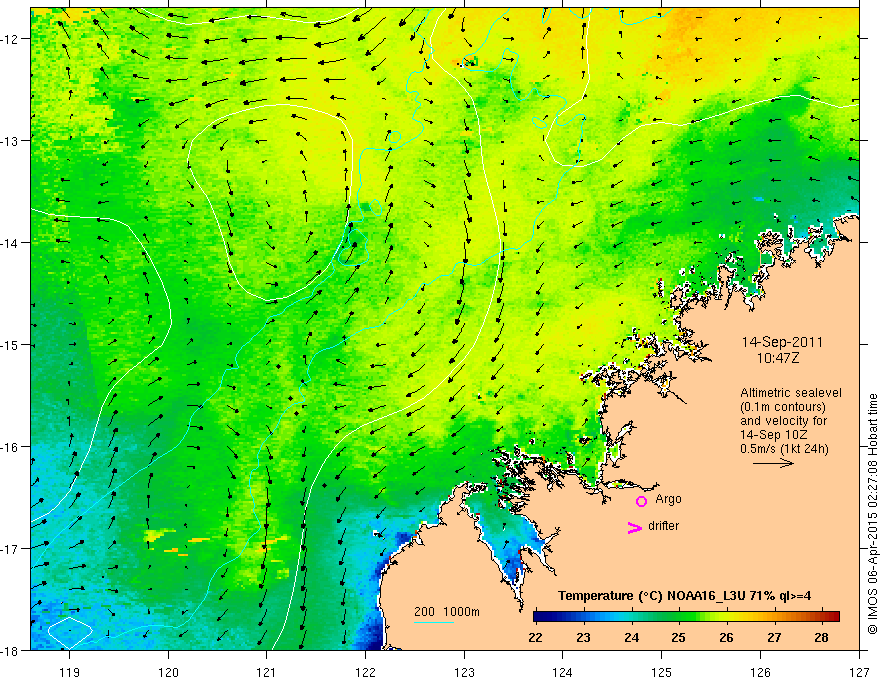
Task: Click colorbar tick label '27'
Action: point(774,637)
